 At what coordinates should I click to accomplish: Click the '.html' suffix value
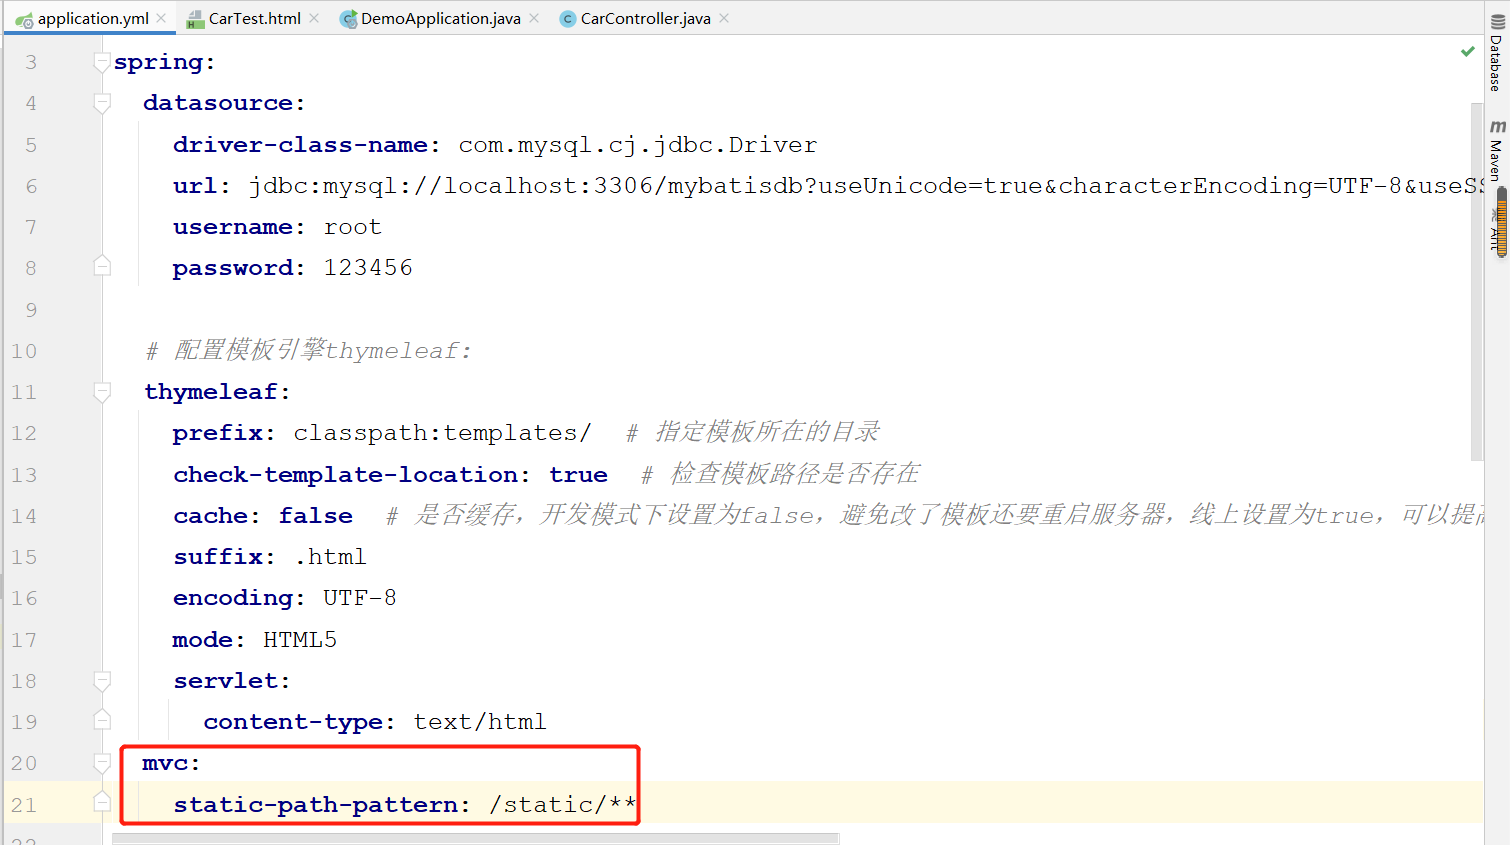tap(330, 557)
